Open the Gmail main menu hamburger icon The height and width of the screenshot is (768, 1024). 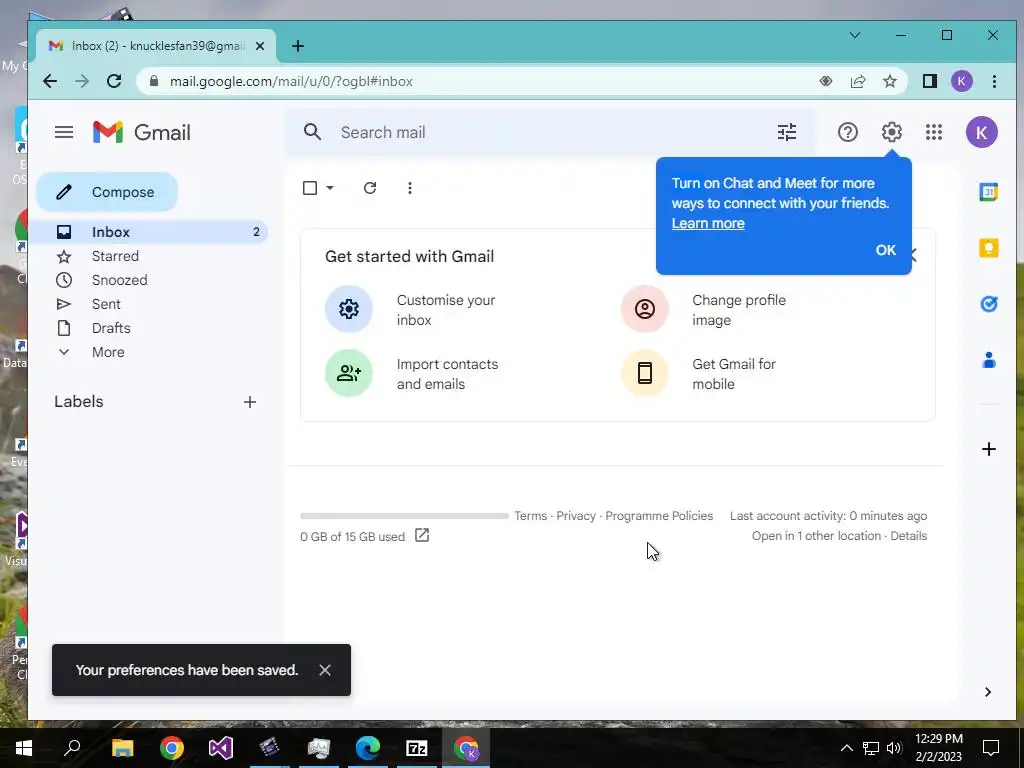tap(63, 133)
